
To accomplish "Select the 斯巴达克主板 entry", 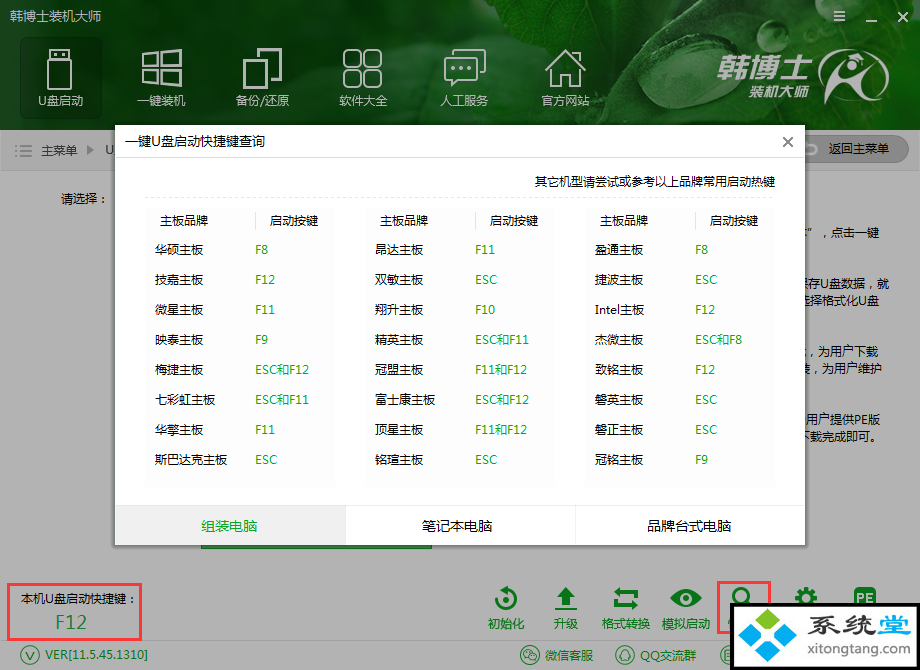I will pos(191,459).
